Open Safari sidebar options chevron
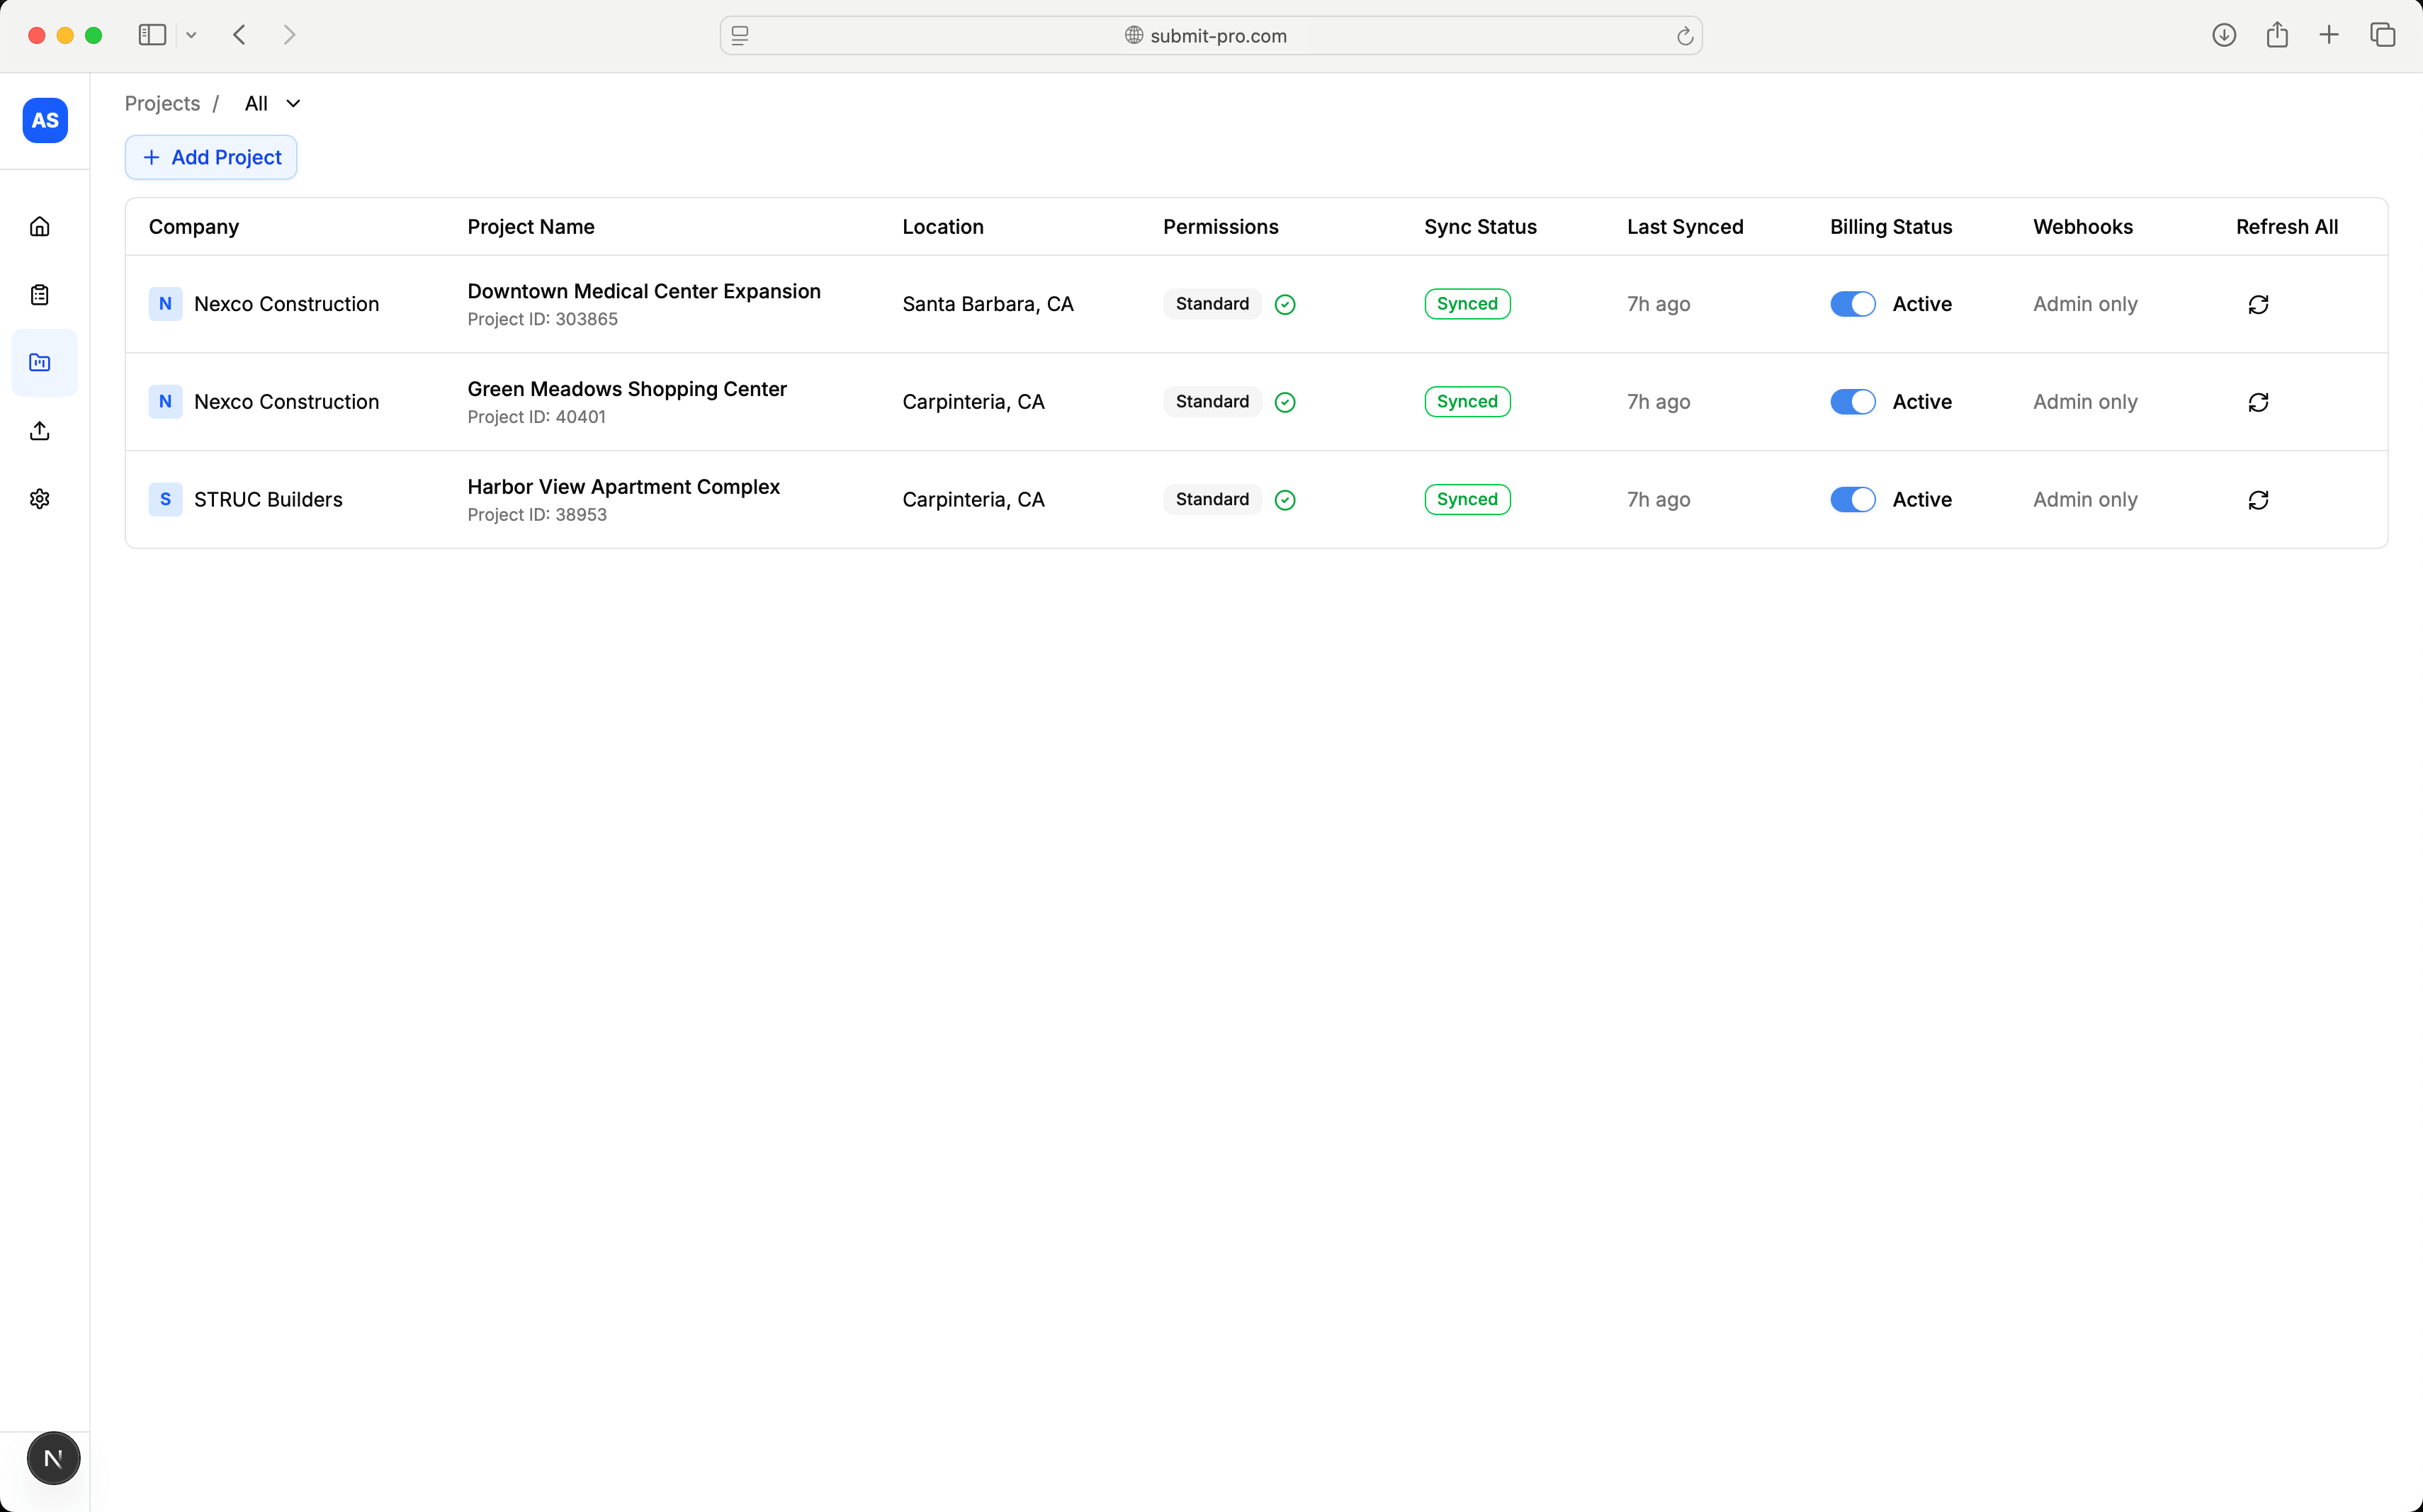Screen dimensions: 2423x1512 tap(191, 36)
